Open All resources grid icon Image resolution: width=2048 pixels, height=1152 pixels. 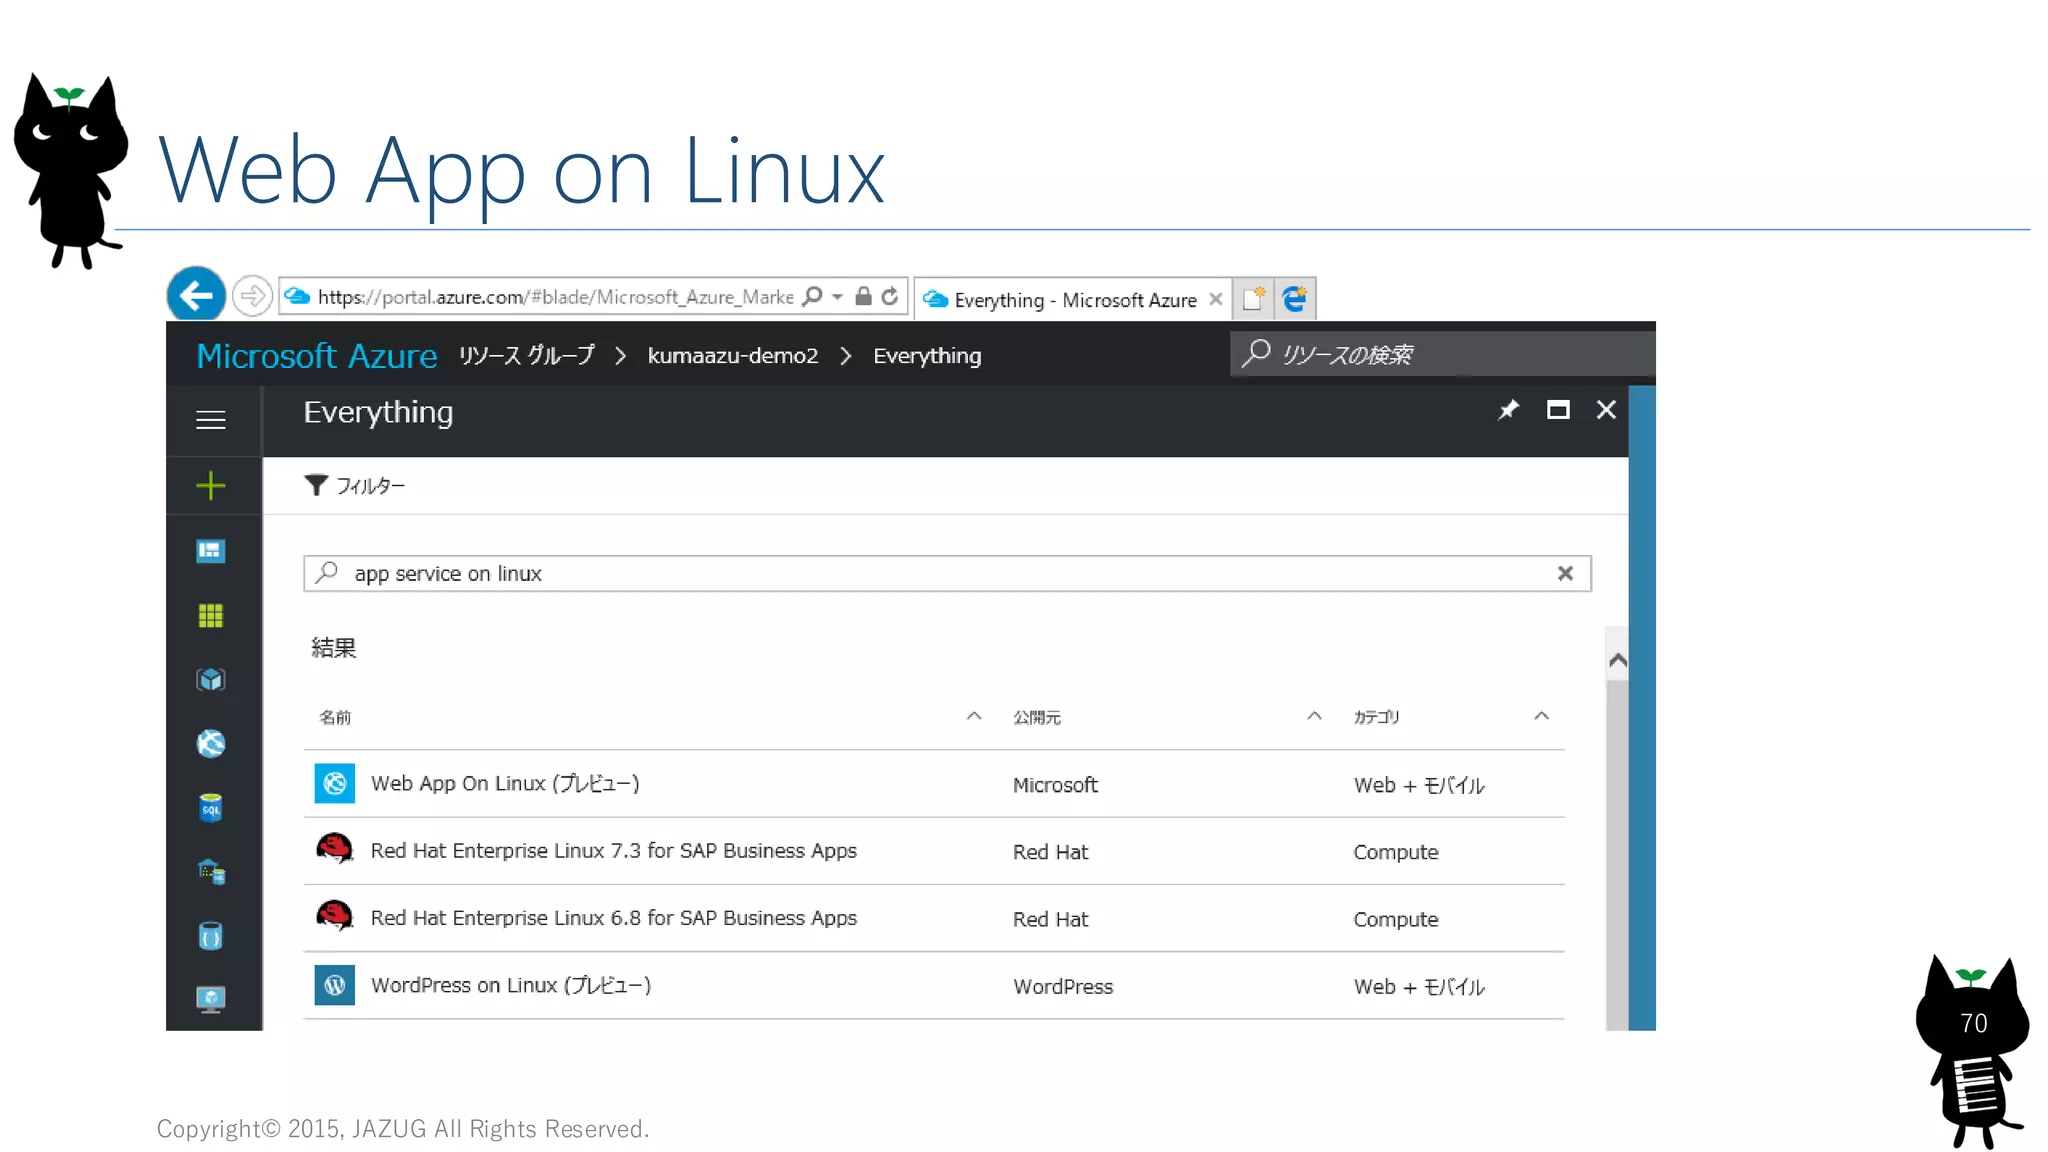pos(211,616)
